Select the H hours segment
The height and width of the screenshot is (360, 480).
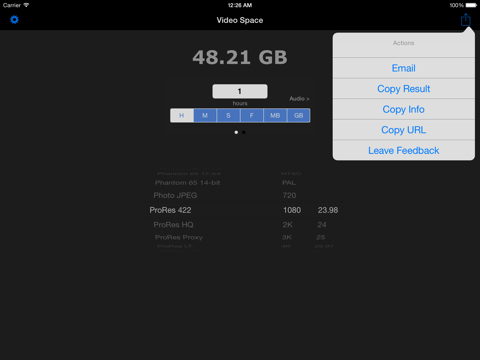click(x=182, y=115)
